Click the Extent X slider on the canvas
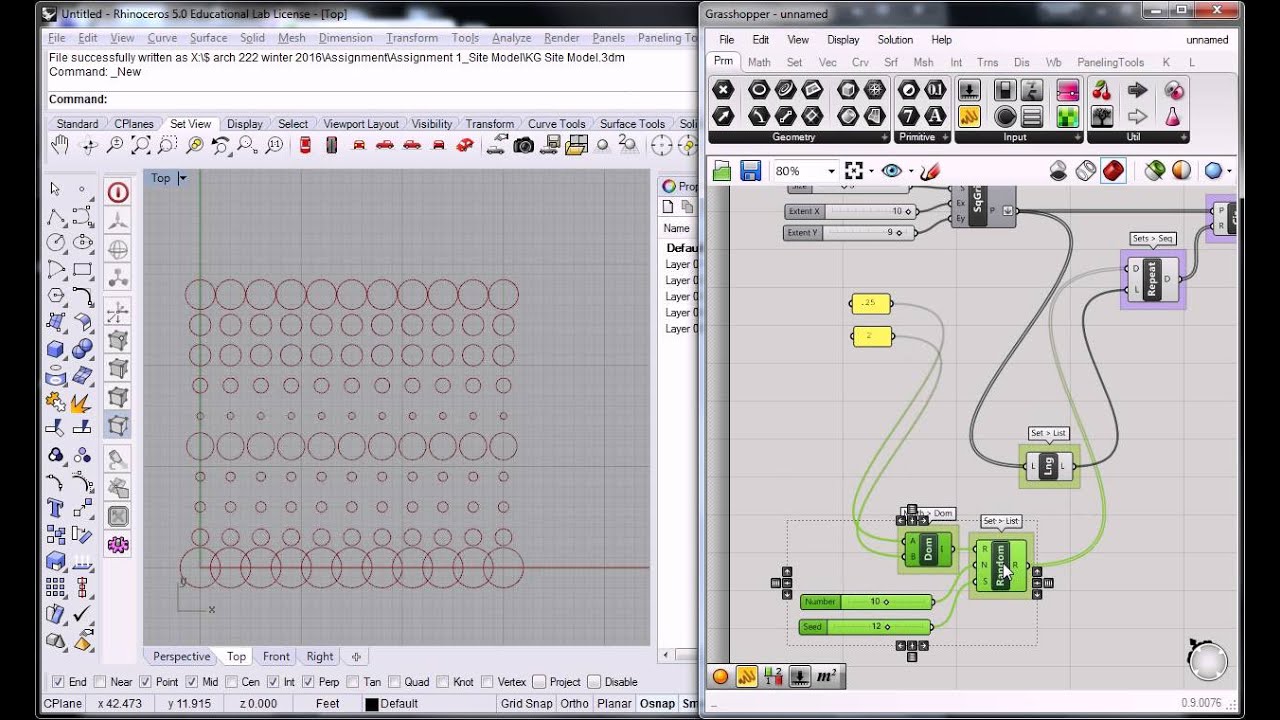 click(x=849, y=211)
